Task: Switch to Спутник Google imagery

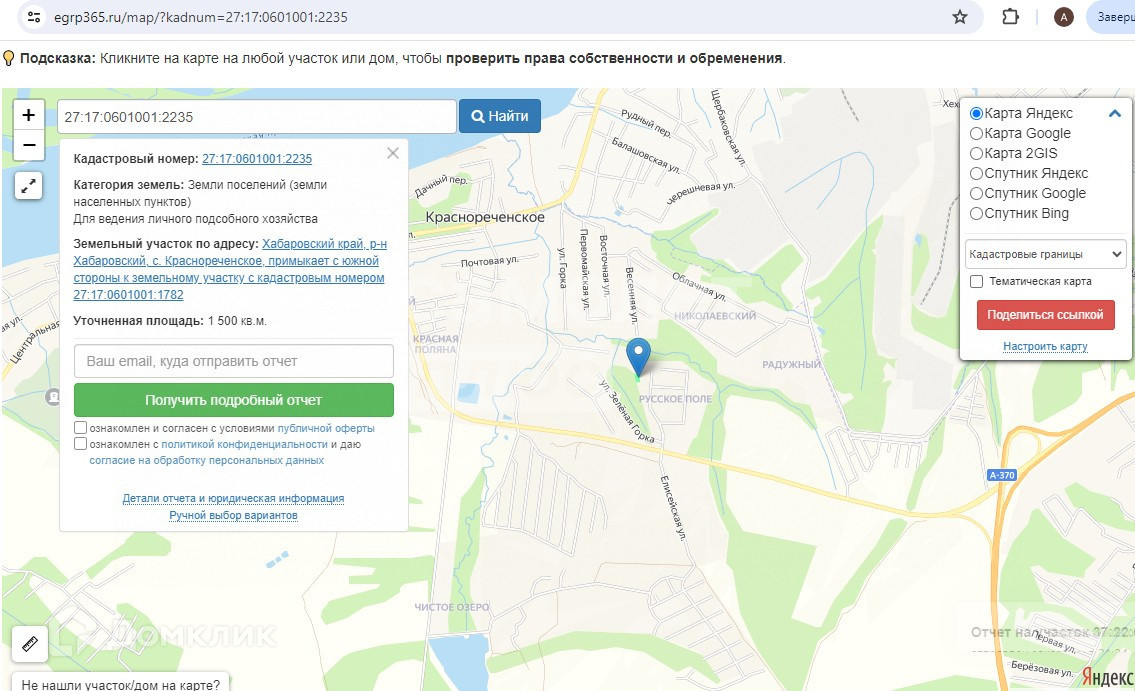Action: (x=976, y=194)
